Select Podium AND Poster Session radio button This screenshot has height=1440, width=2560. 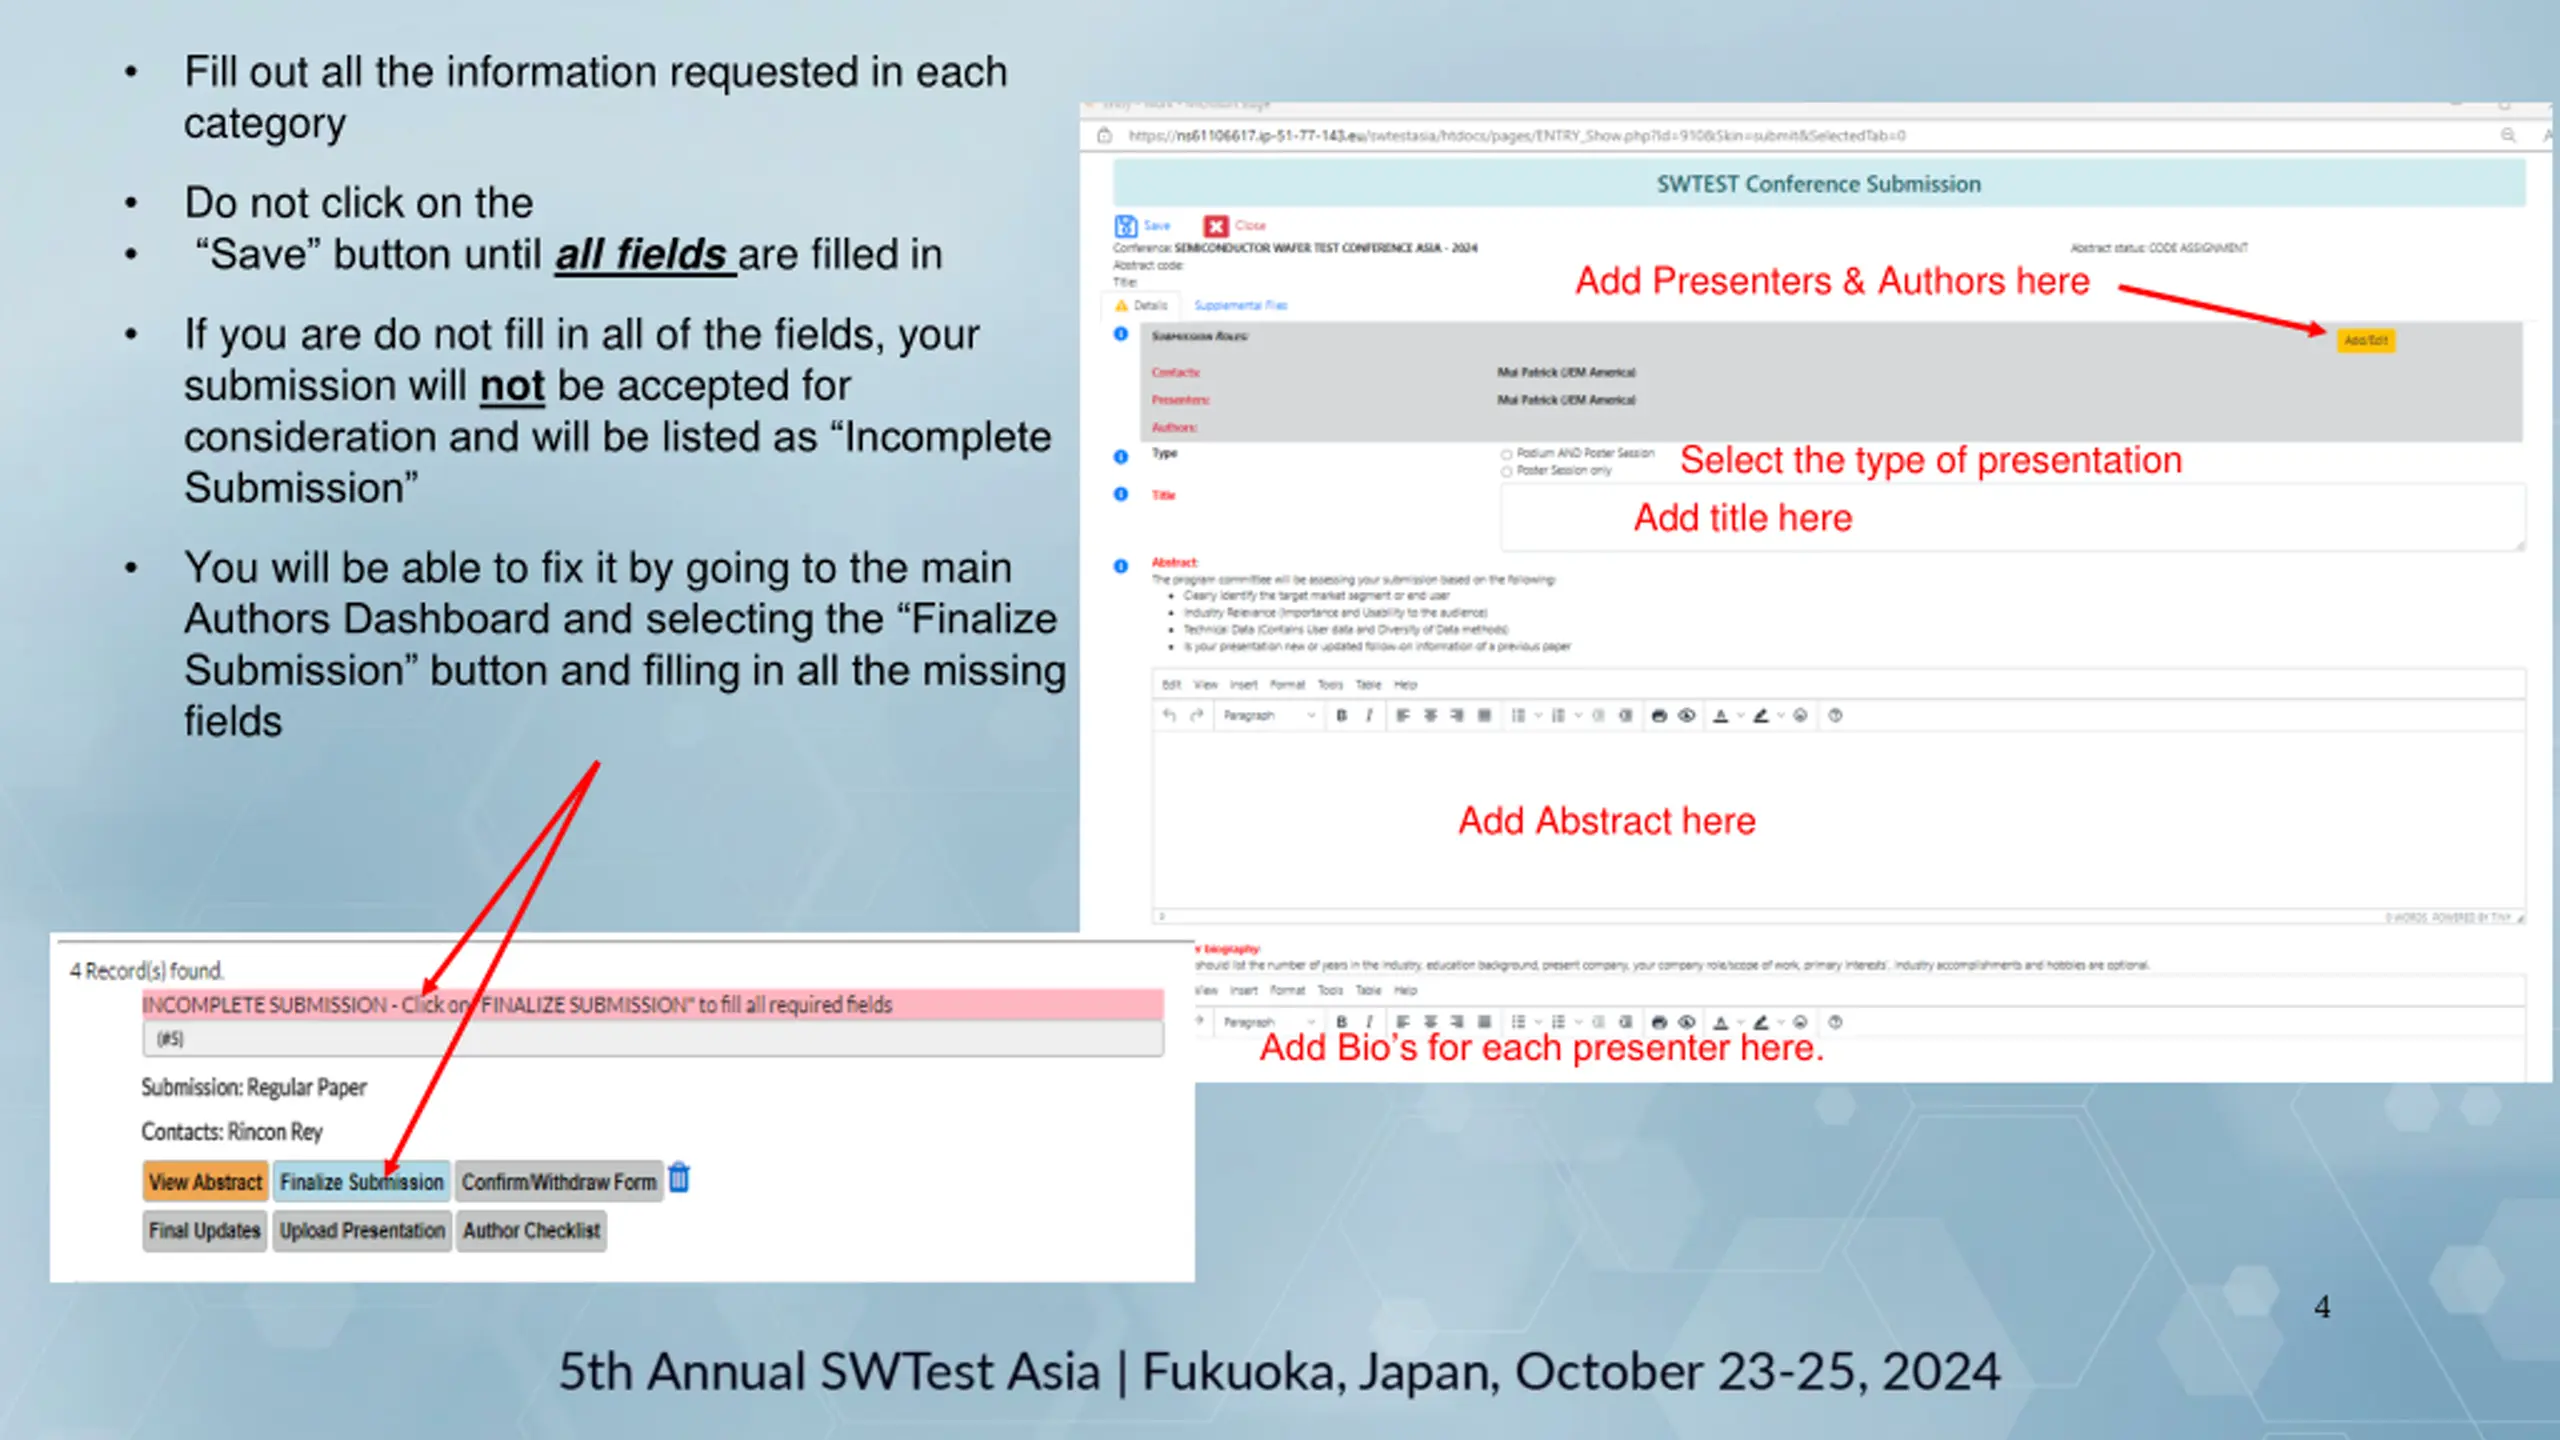[1506, 454]
